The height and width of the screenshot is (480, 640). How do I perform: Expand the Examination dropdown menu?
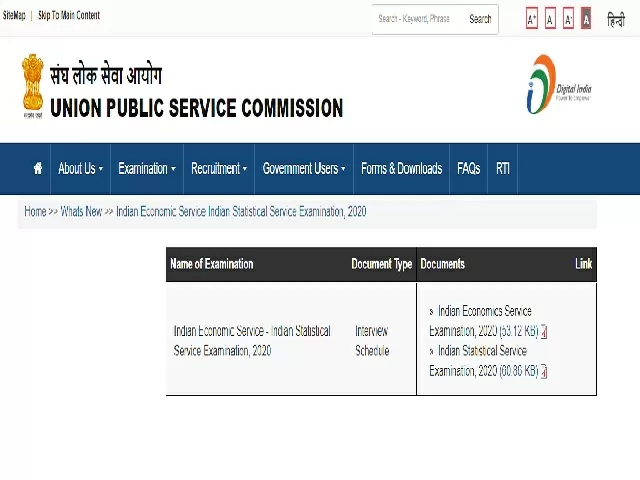point(147,169)
